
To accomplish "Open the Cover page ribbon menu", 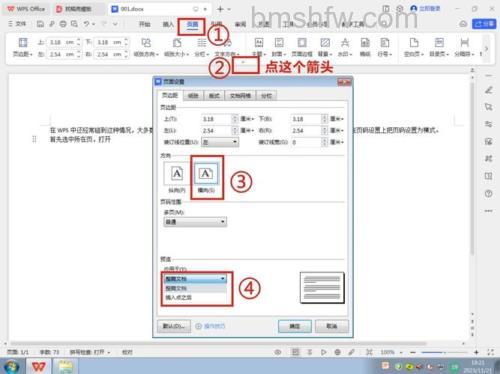I will (x=279, y=47).
